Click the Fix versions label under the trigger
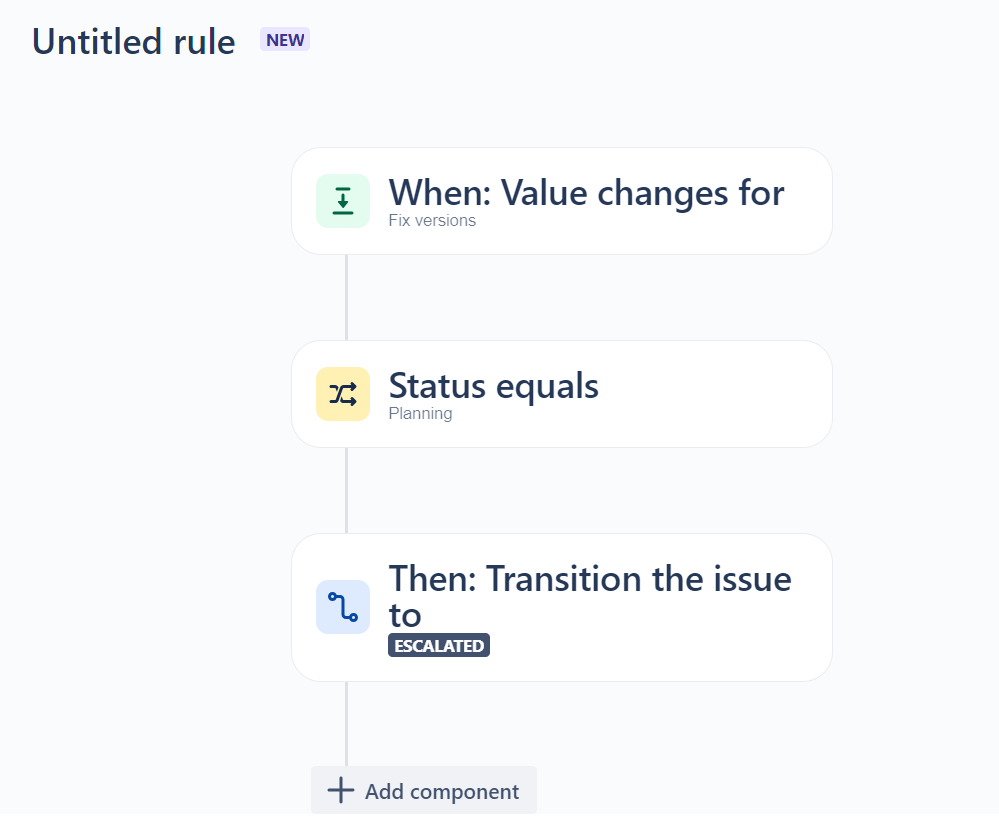Image resolution: width=999 pixels, height=831 pixels. point(431,220)
